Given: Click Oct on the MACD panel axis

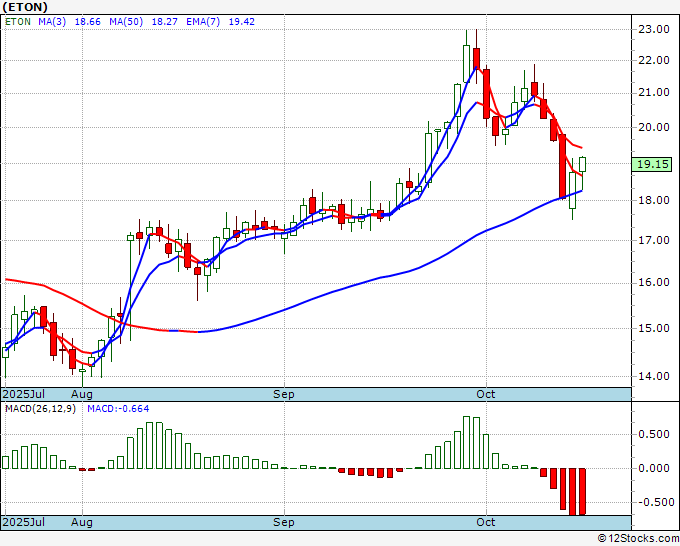Looking at the screenshot, I should pyautogui.click(x=486, y=522).
